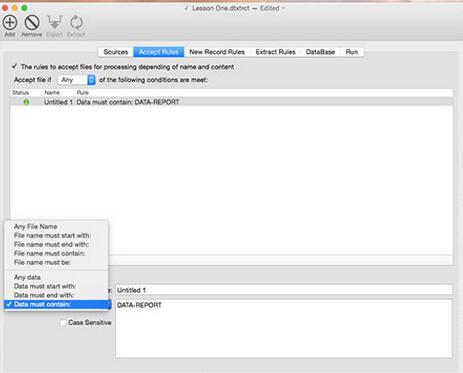Choose Any File Name option
The height and width of the screenshot is (373, 463).
[x=56, y=226]
